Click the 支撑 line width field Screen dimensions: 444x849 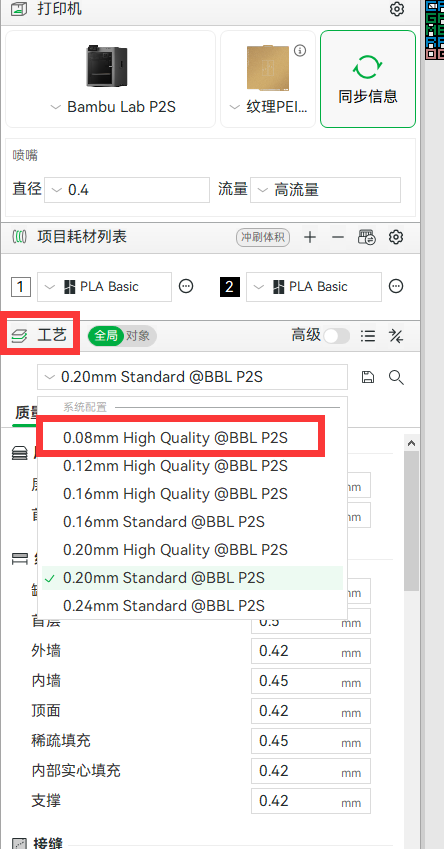coord(311,801)
